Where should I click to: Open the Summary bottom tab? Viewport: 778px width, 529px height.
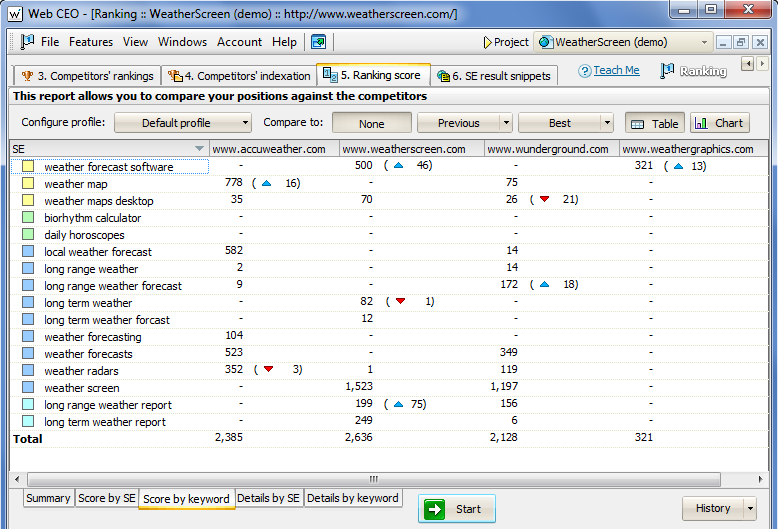point(48,498)
